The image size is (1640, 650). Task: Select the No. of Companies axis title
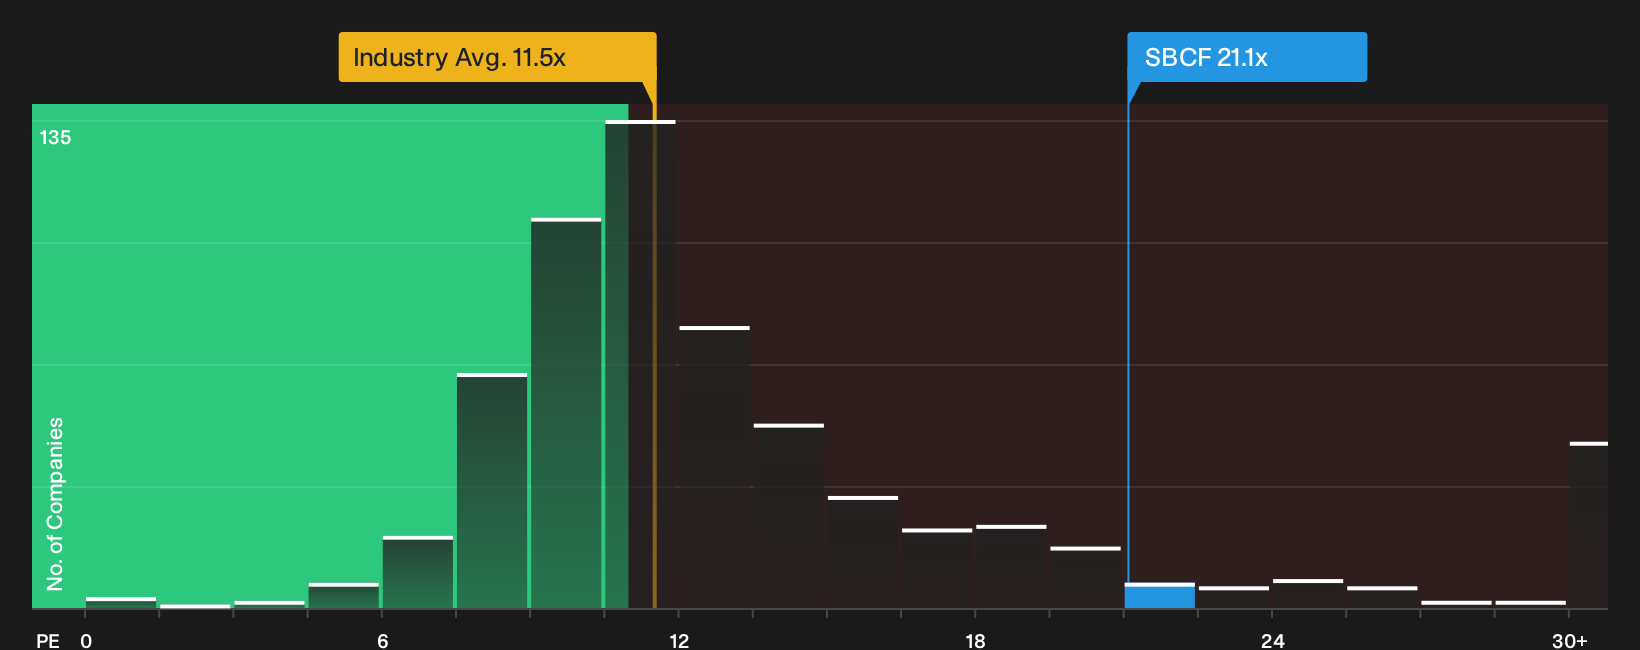[x=55, y=504]
